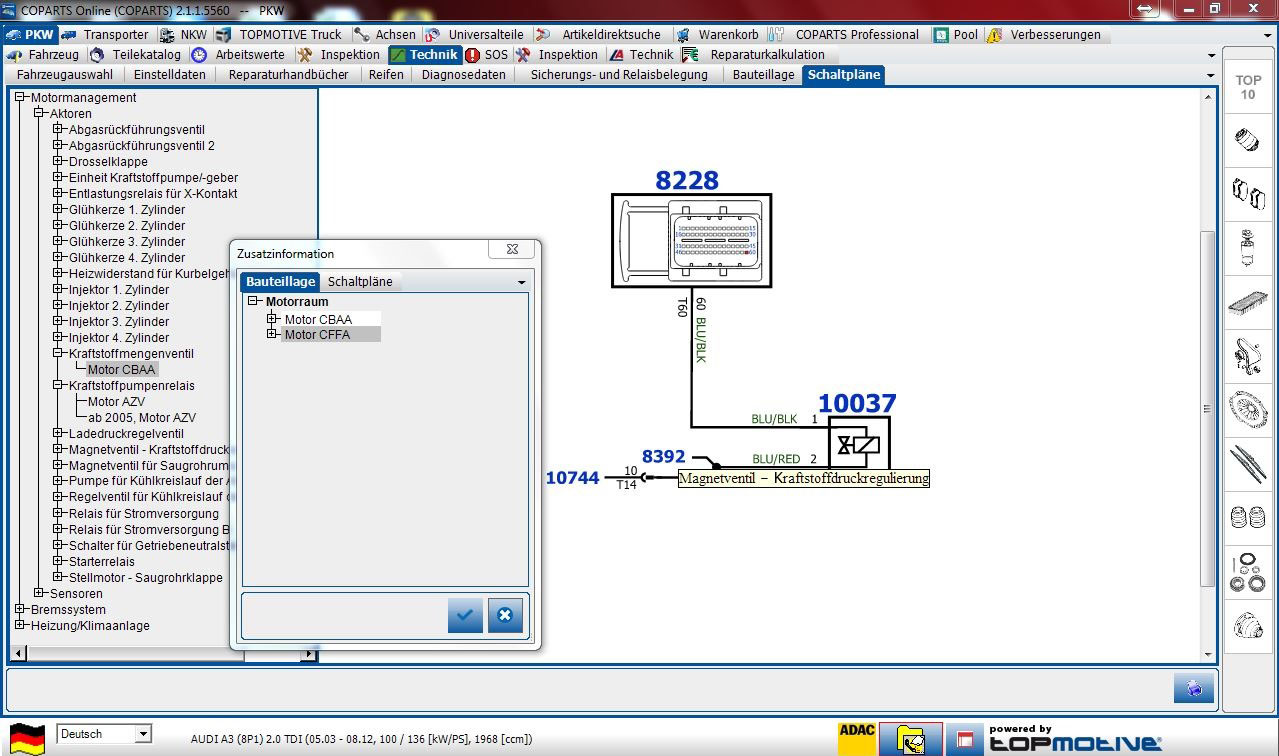Screen dimensions: 1279x756
Task: Open the Transporter category
Action: (x=105, y=34)
